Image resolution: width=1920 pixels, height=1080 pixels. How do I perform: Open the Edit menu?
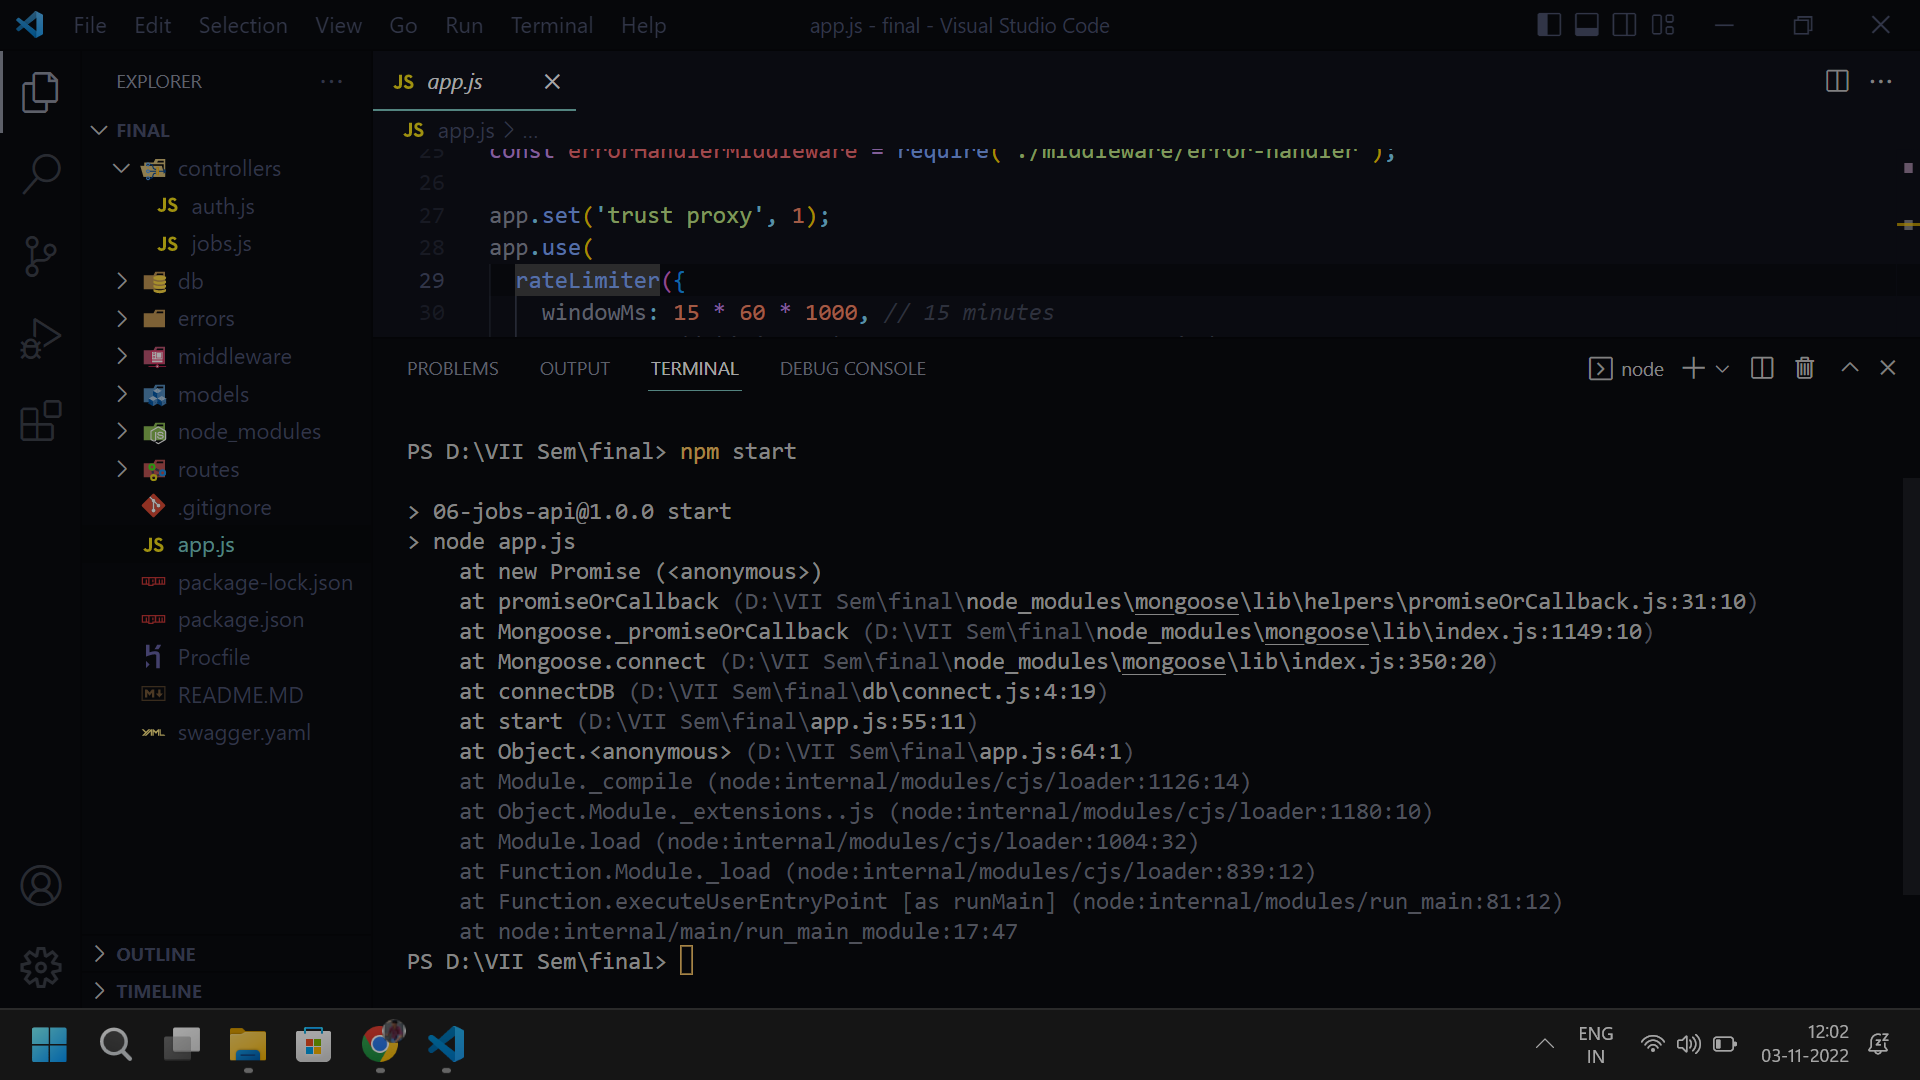pyautogui.click(x=153, y=25)
